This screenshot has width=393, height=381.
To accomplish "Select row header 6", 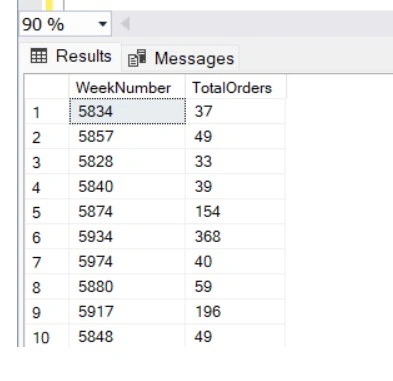I will [47, 236].
